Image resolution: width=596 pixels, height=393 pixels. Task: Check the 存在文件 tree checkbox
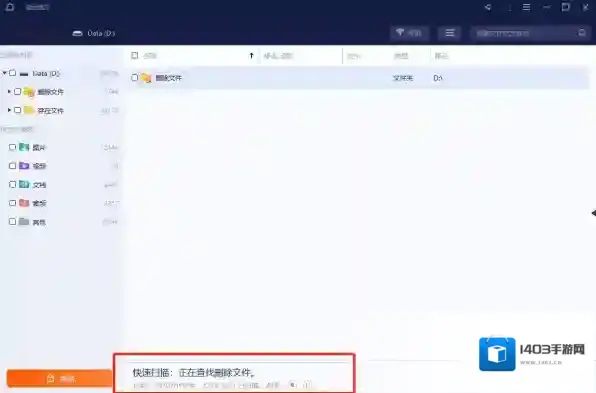17,110
